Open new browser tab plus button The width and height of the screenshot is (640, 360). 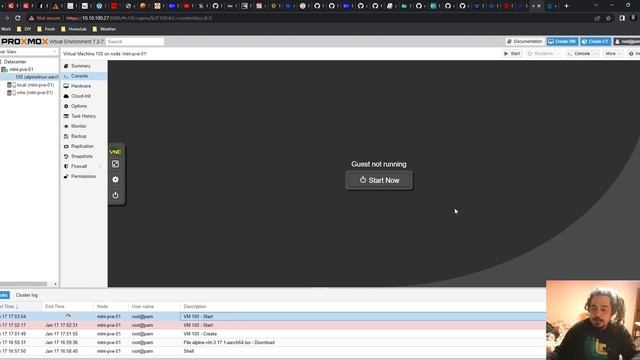pyautogui.click(x=566, y=6)
